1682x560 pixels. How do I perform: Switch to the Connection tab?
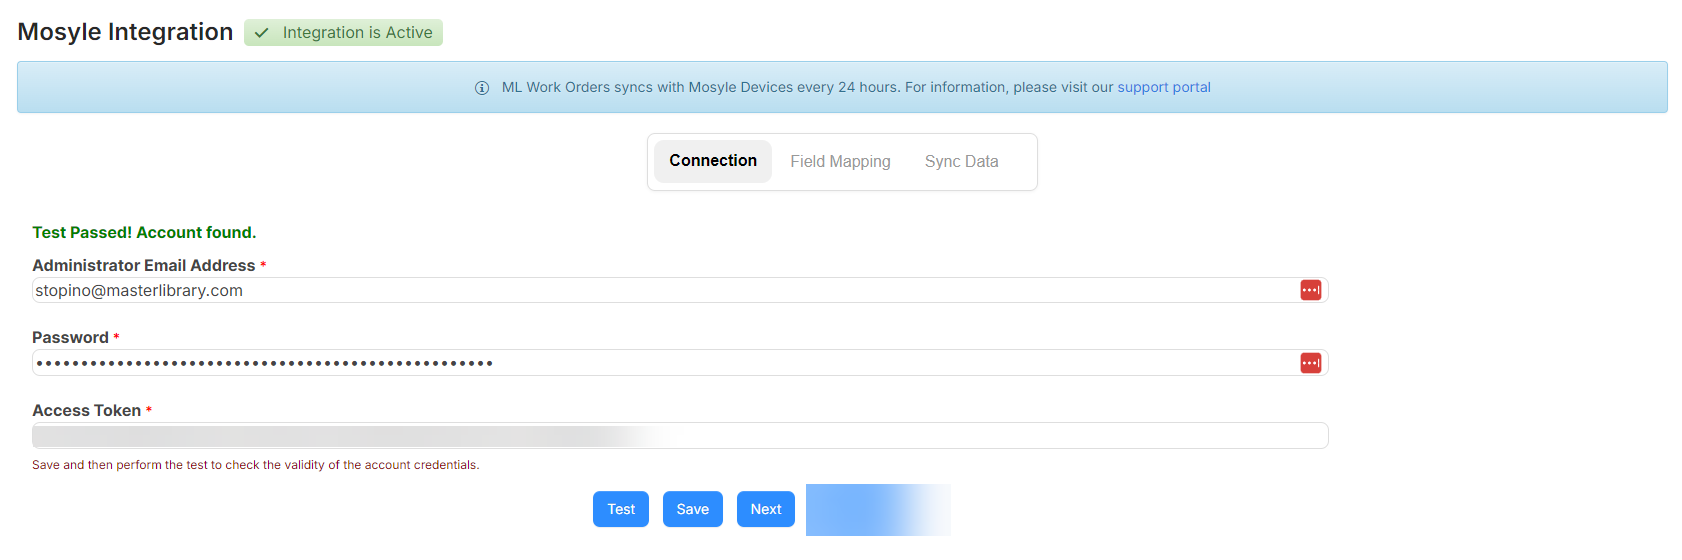click(713, 161)
